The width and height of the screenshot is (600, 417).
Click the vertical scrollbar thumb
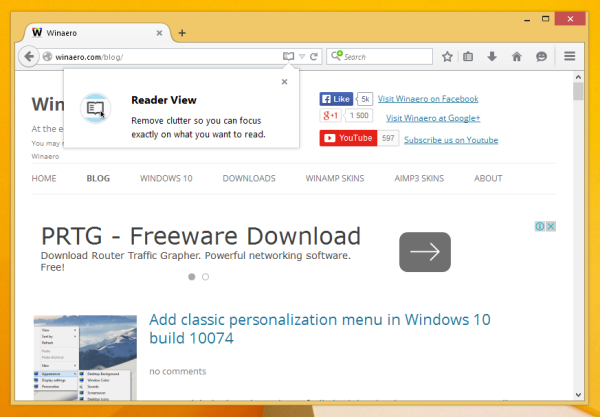[x=578, y=92]
